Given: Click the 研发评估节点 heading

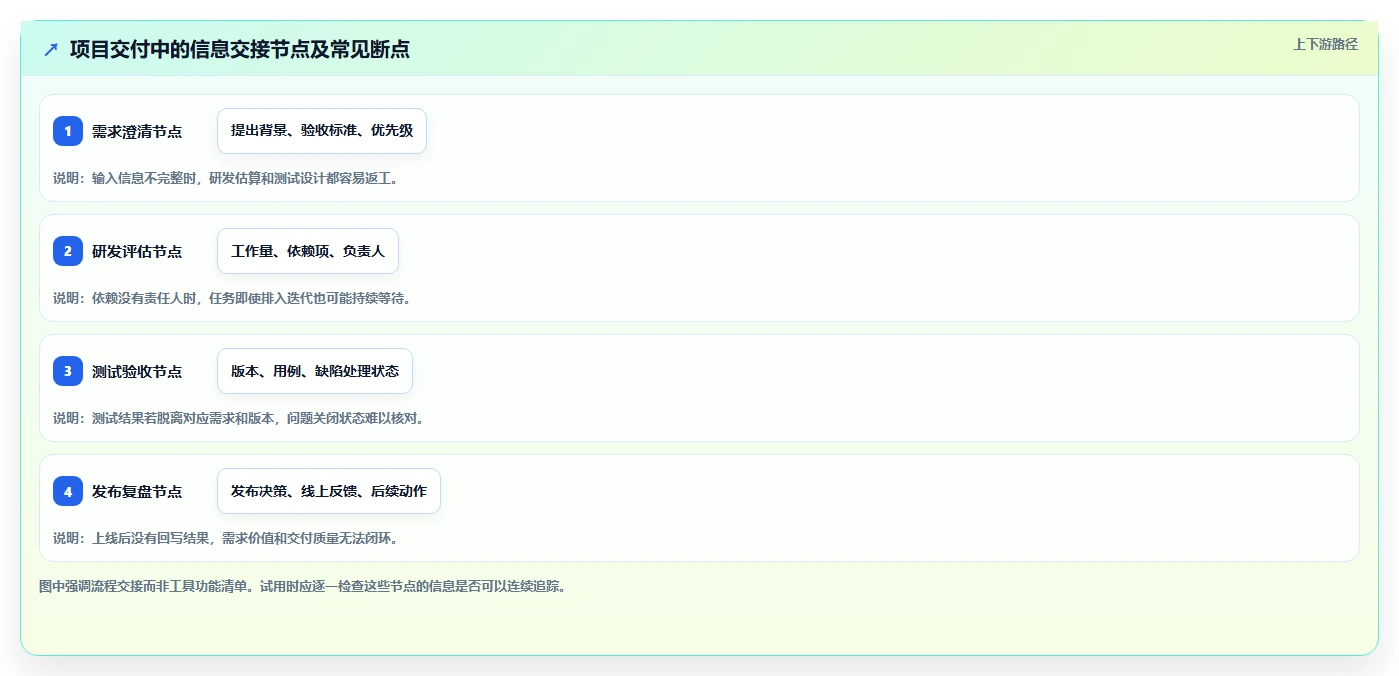Looking at the screenshot, I should click(x=137, y=251).
